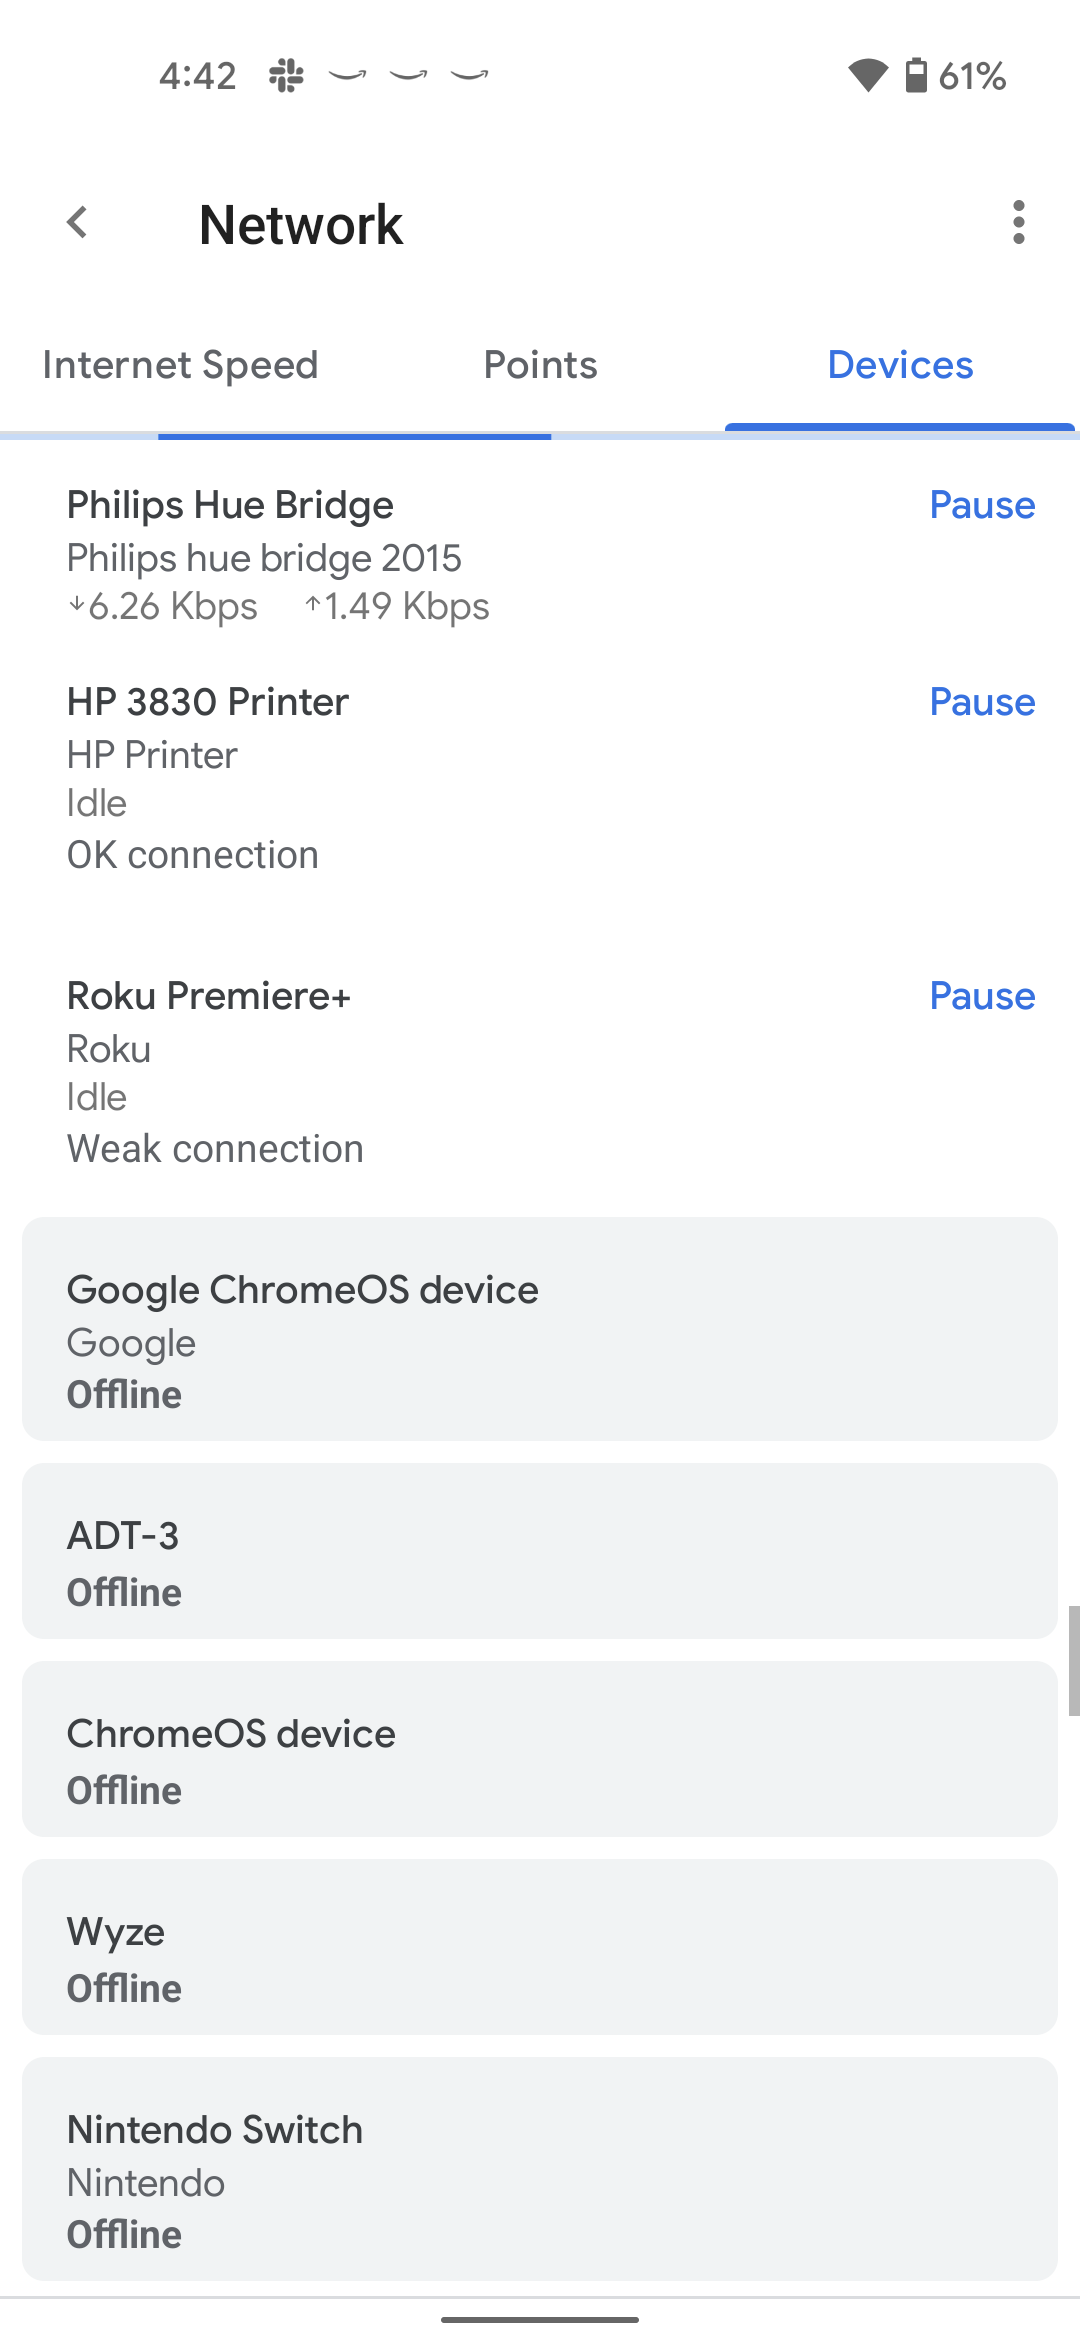Pause the Roku Premiere+ device
1080x2340 pixels.
click(982, 996)
